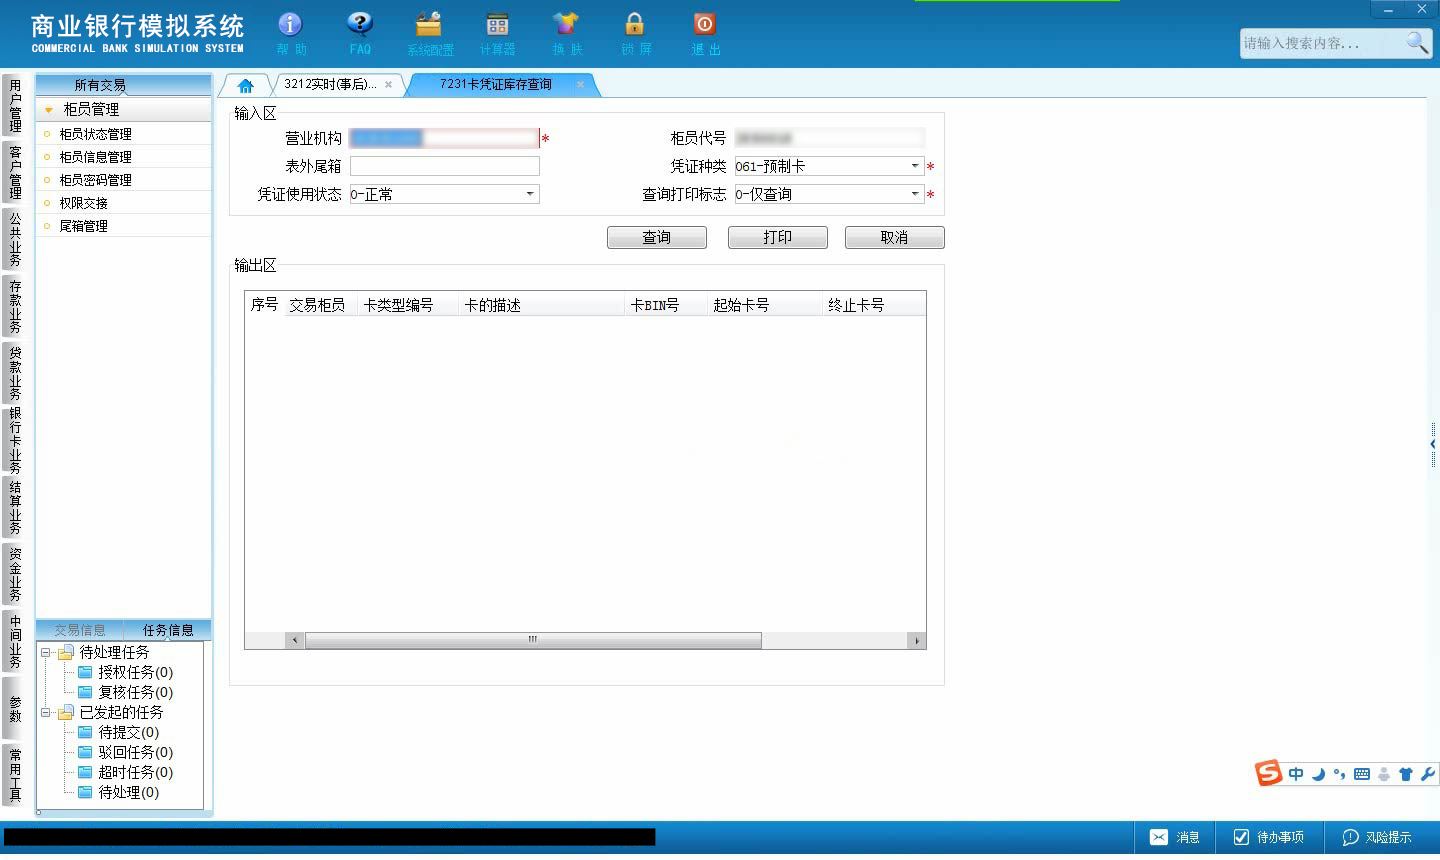The height and width of the screenshot is (860, 1440).
Task: Click Sogou user account icon
Action: (1384, 774)
